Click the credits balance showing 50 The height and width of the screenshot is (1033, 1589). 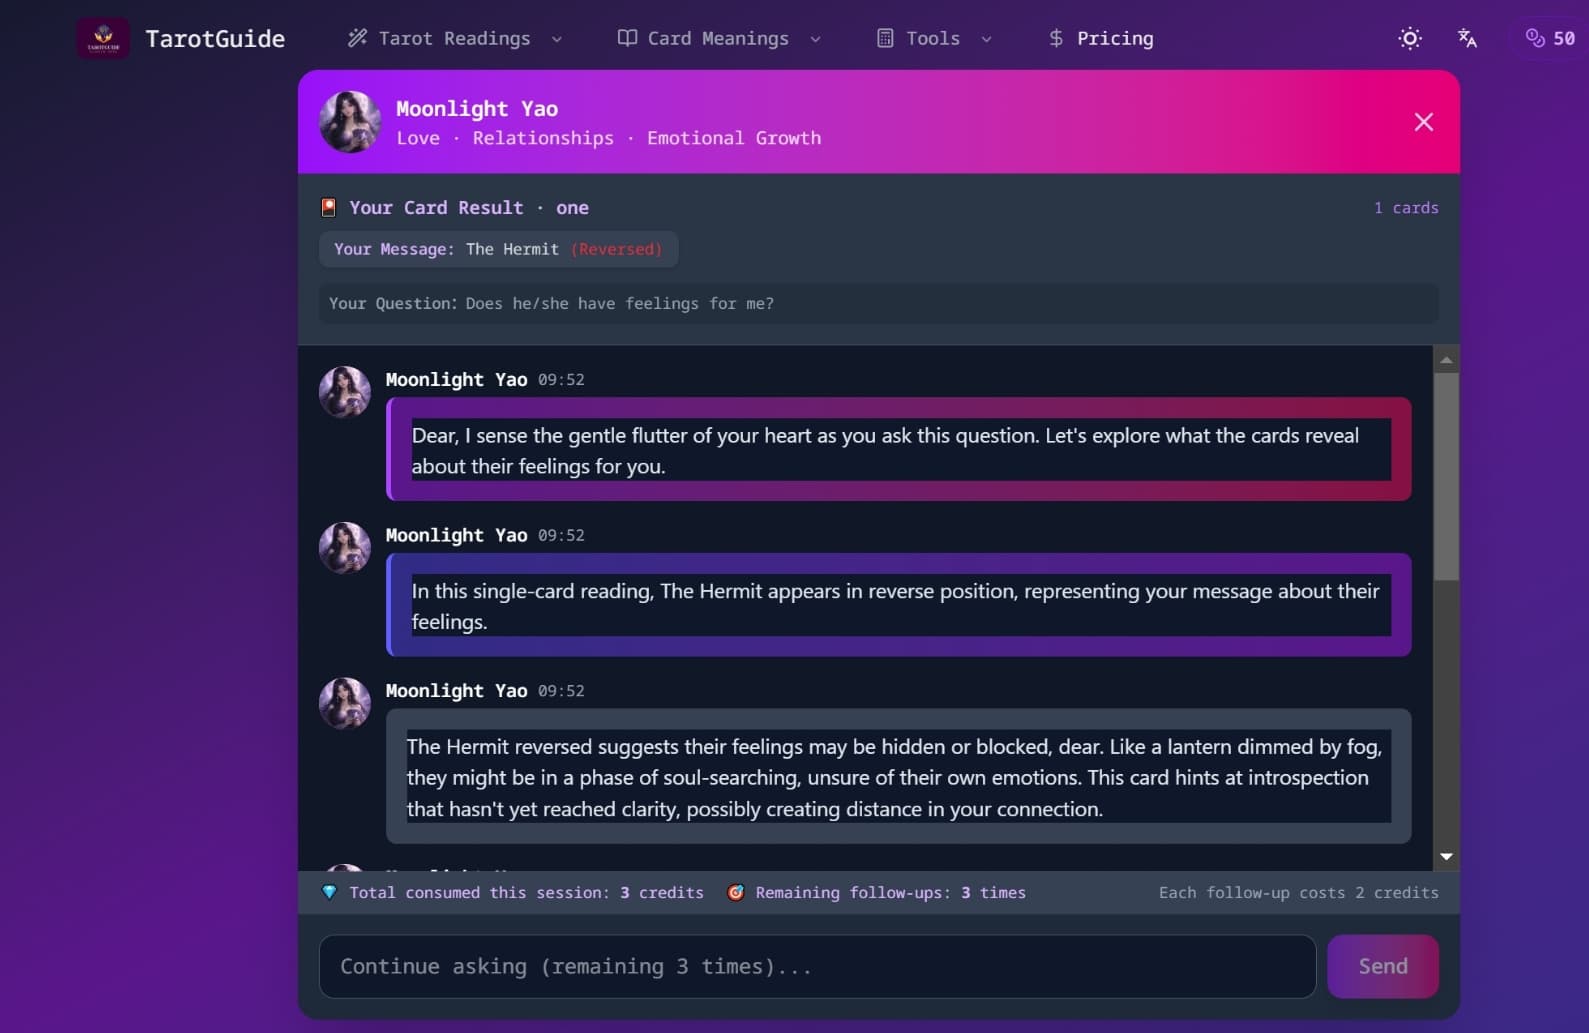point(1548,38)
